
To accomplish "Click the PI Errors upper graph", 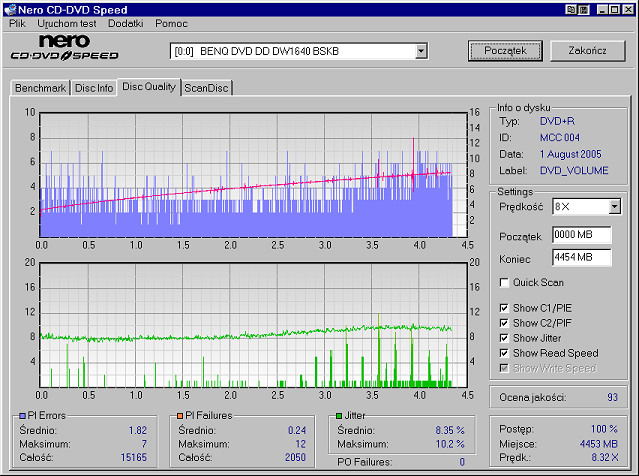I will pos(253,175).
